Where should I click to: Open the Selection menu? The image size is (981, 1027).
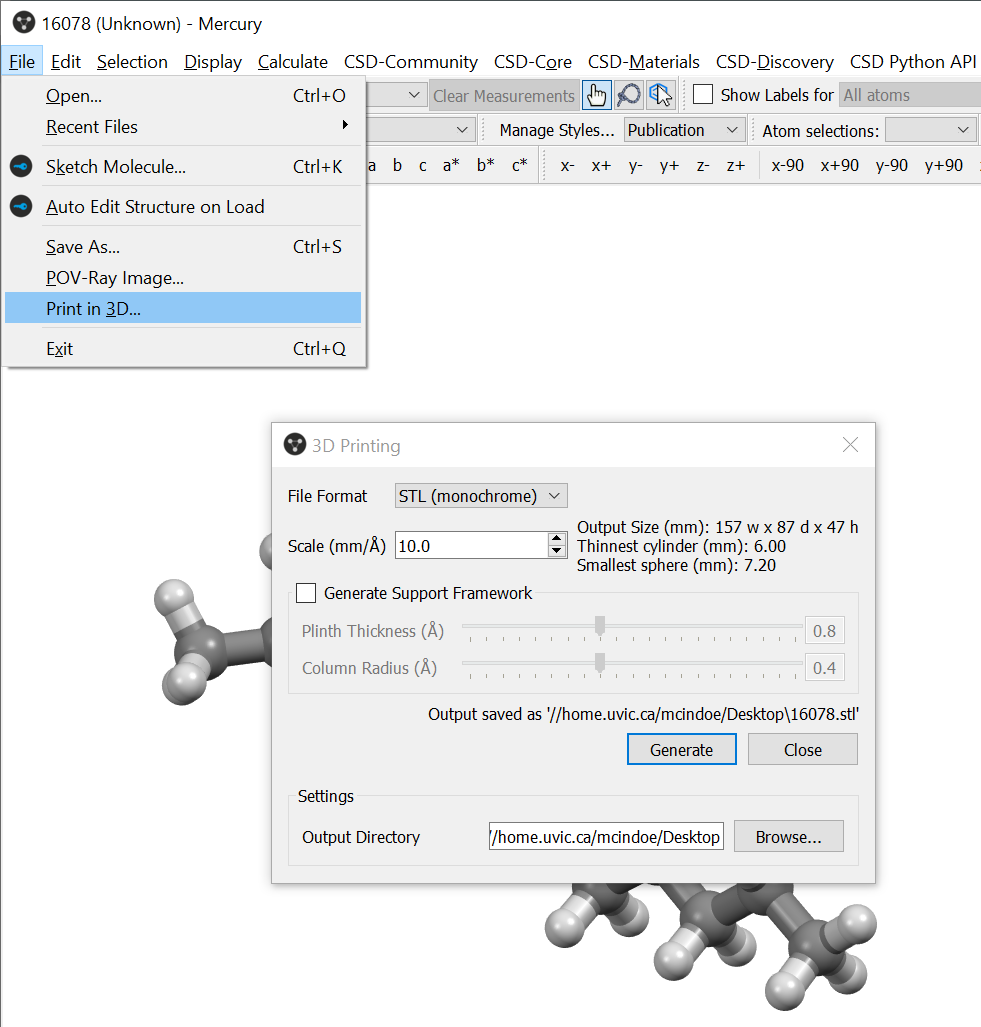pyautogui.click(x=132, y=62)
